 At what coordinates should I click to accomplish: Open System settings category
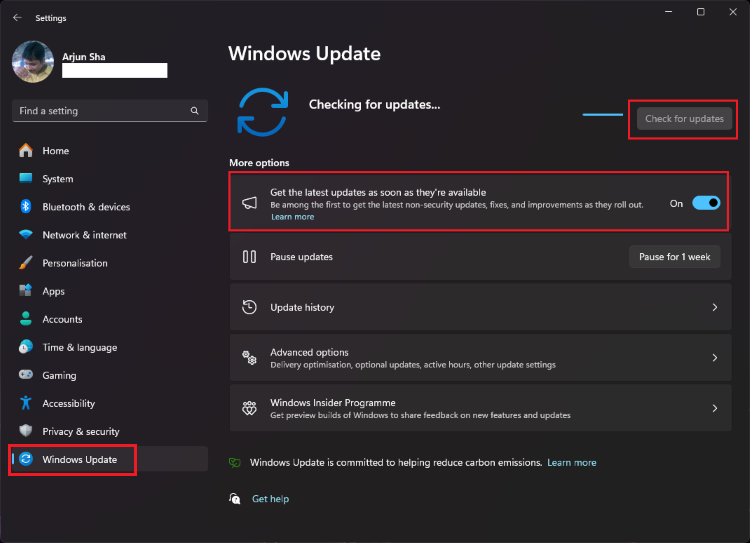110,178
